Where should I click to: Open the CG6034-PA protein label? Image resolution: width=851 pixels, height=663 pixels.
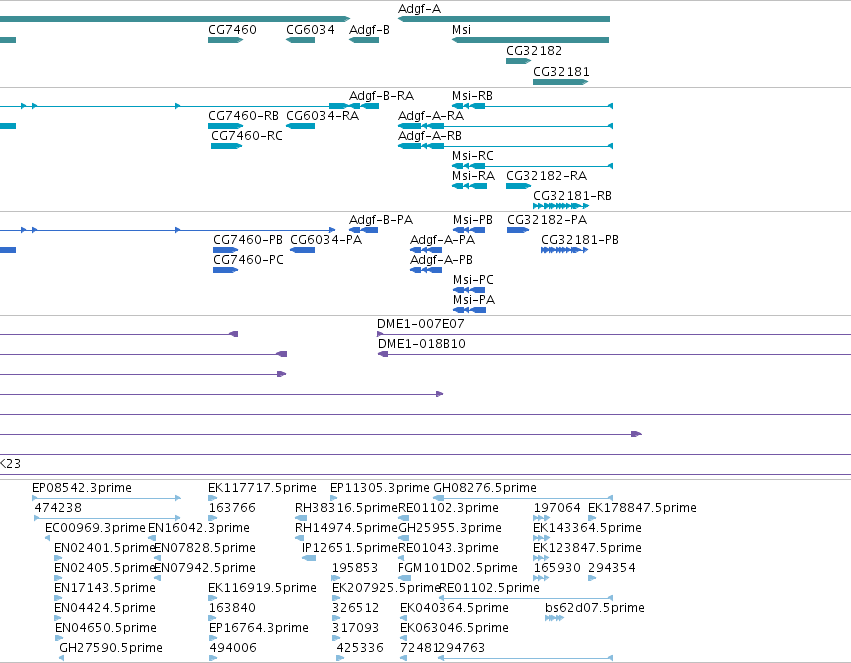[x=326, y=240]
